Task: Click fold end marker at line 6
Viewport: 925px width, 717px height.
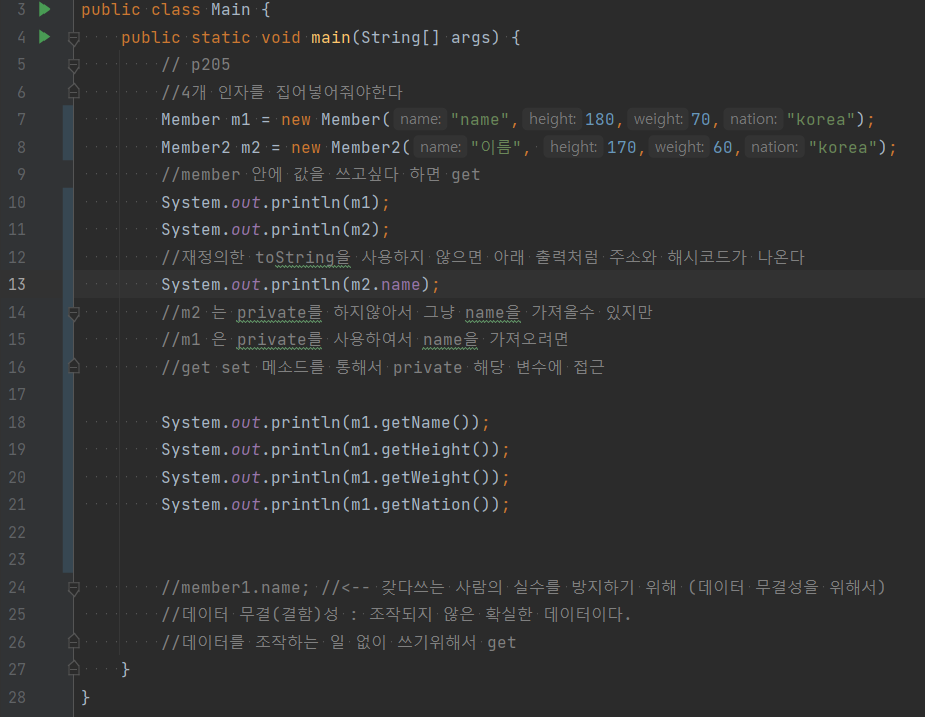Action: coord(74,91)
